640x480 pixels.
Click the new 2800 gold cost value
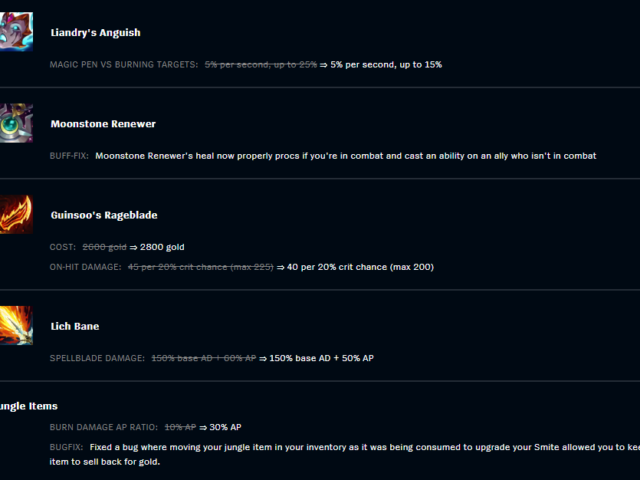coord(162,247)
